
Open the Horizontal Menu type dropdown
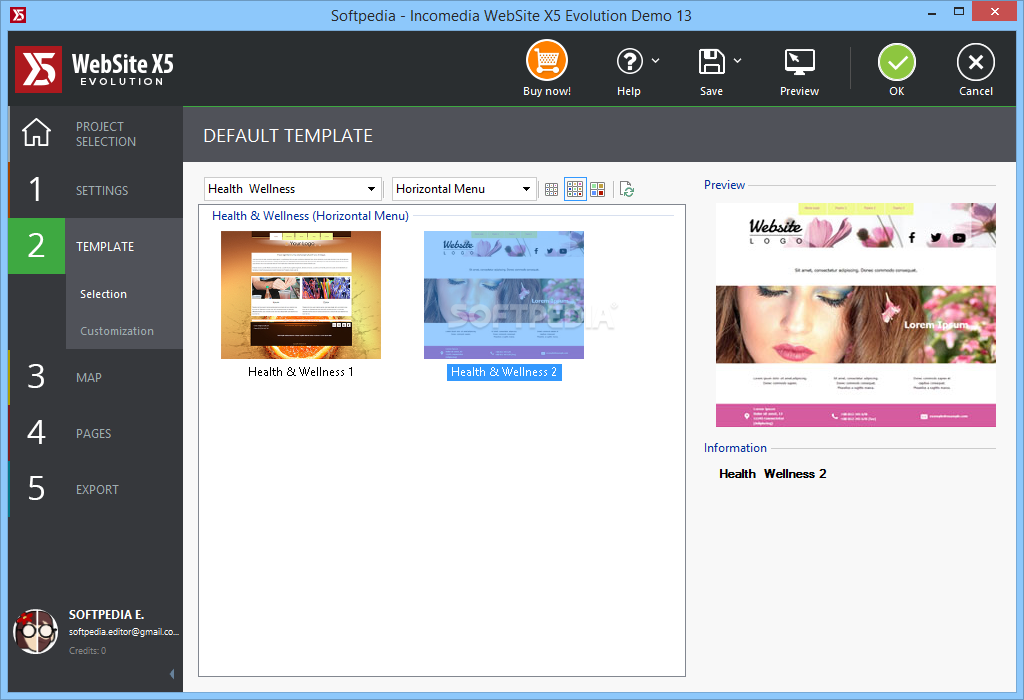pyautogui.click(x=464, y=189)
